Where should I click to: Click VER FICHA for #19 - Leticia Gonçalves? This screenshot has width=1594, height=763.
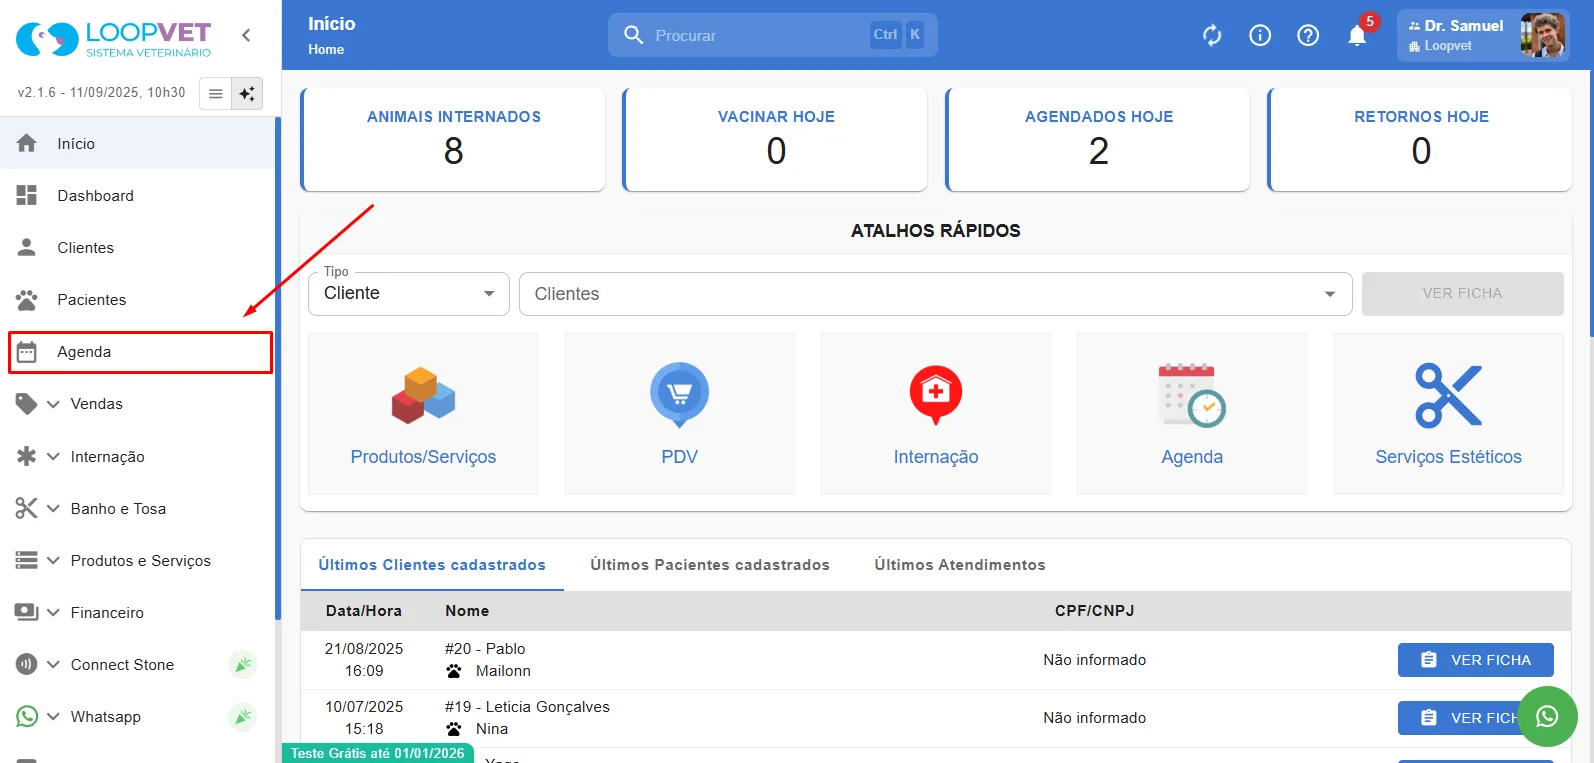[1476, 718]
